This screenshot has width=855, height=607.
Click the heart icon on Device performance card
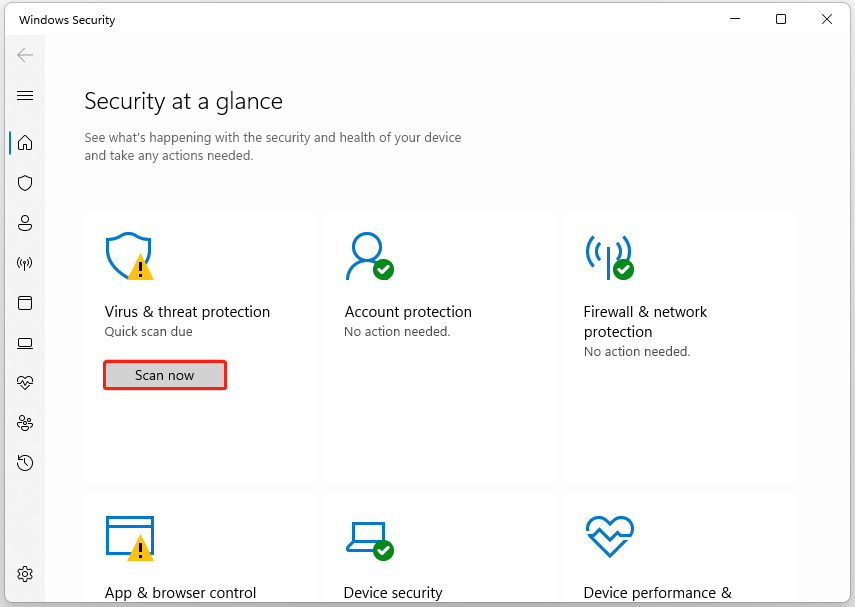[610, 537]
